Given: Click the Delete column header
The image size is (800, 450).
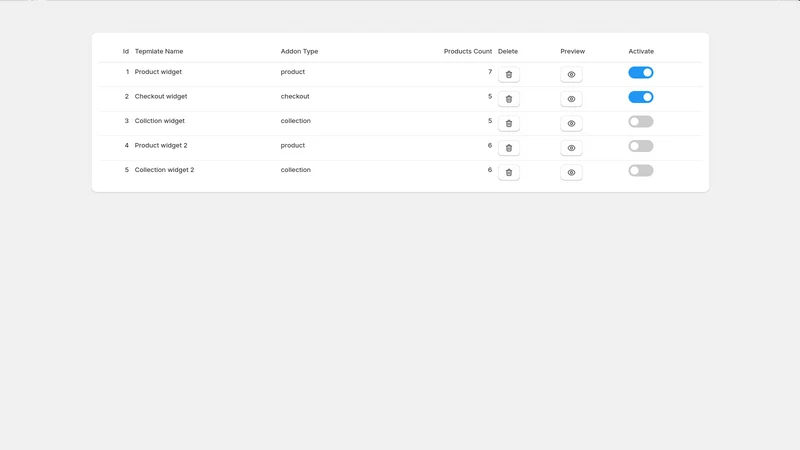Looking at the screenshot, I should pos(508,52).
